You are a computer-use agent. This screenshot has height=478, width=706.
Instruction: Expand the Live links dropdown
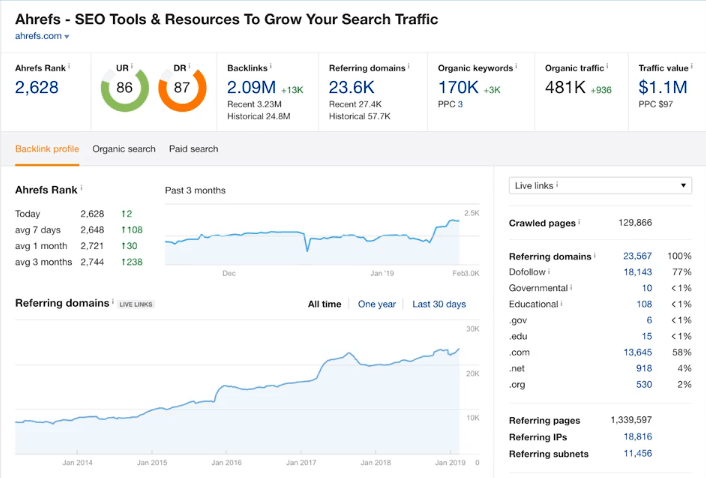click(x=600, y=185)
